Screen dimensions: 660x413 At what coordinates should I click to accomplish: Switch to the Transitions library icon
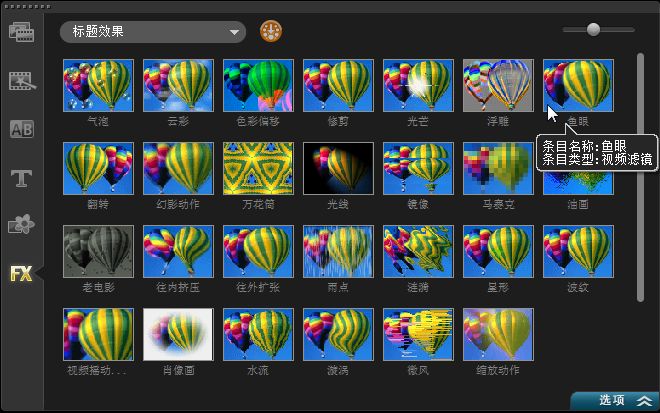[x=22, y=80]
